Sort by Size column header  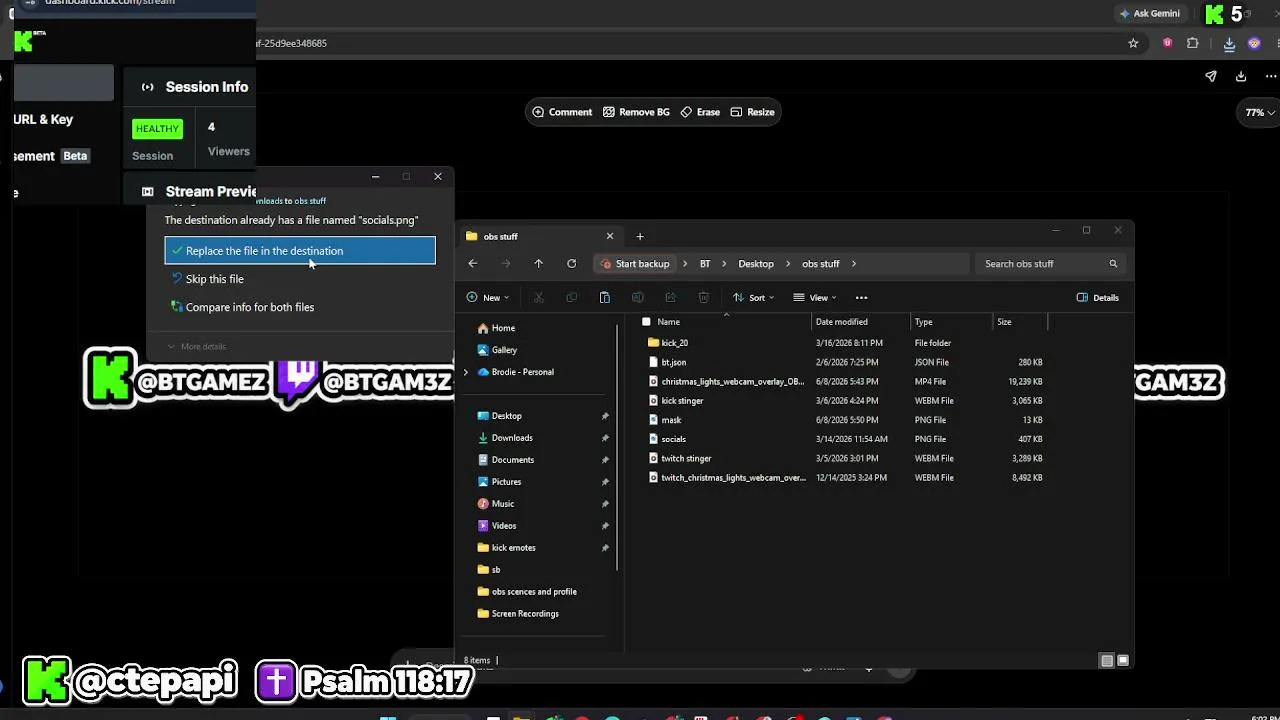click(1004, 322)
